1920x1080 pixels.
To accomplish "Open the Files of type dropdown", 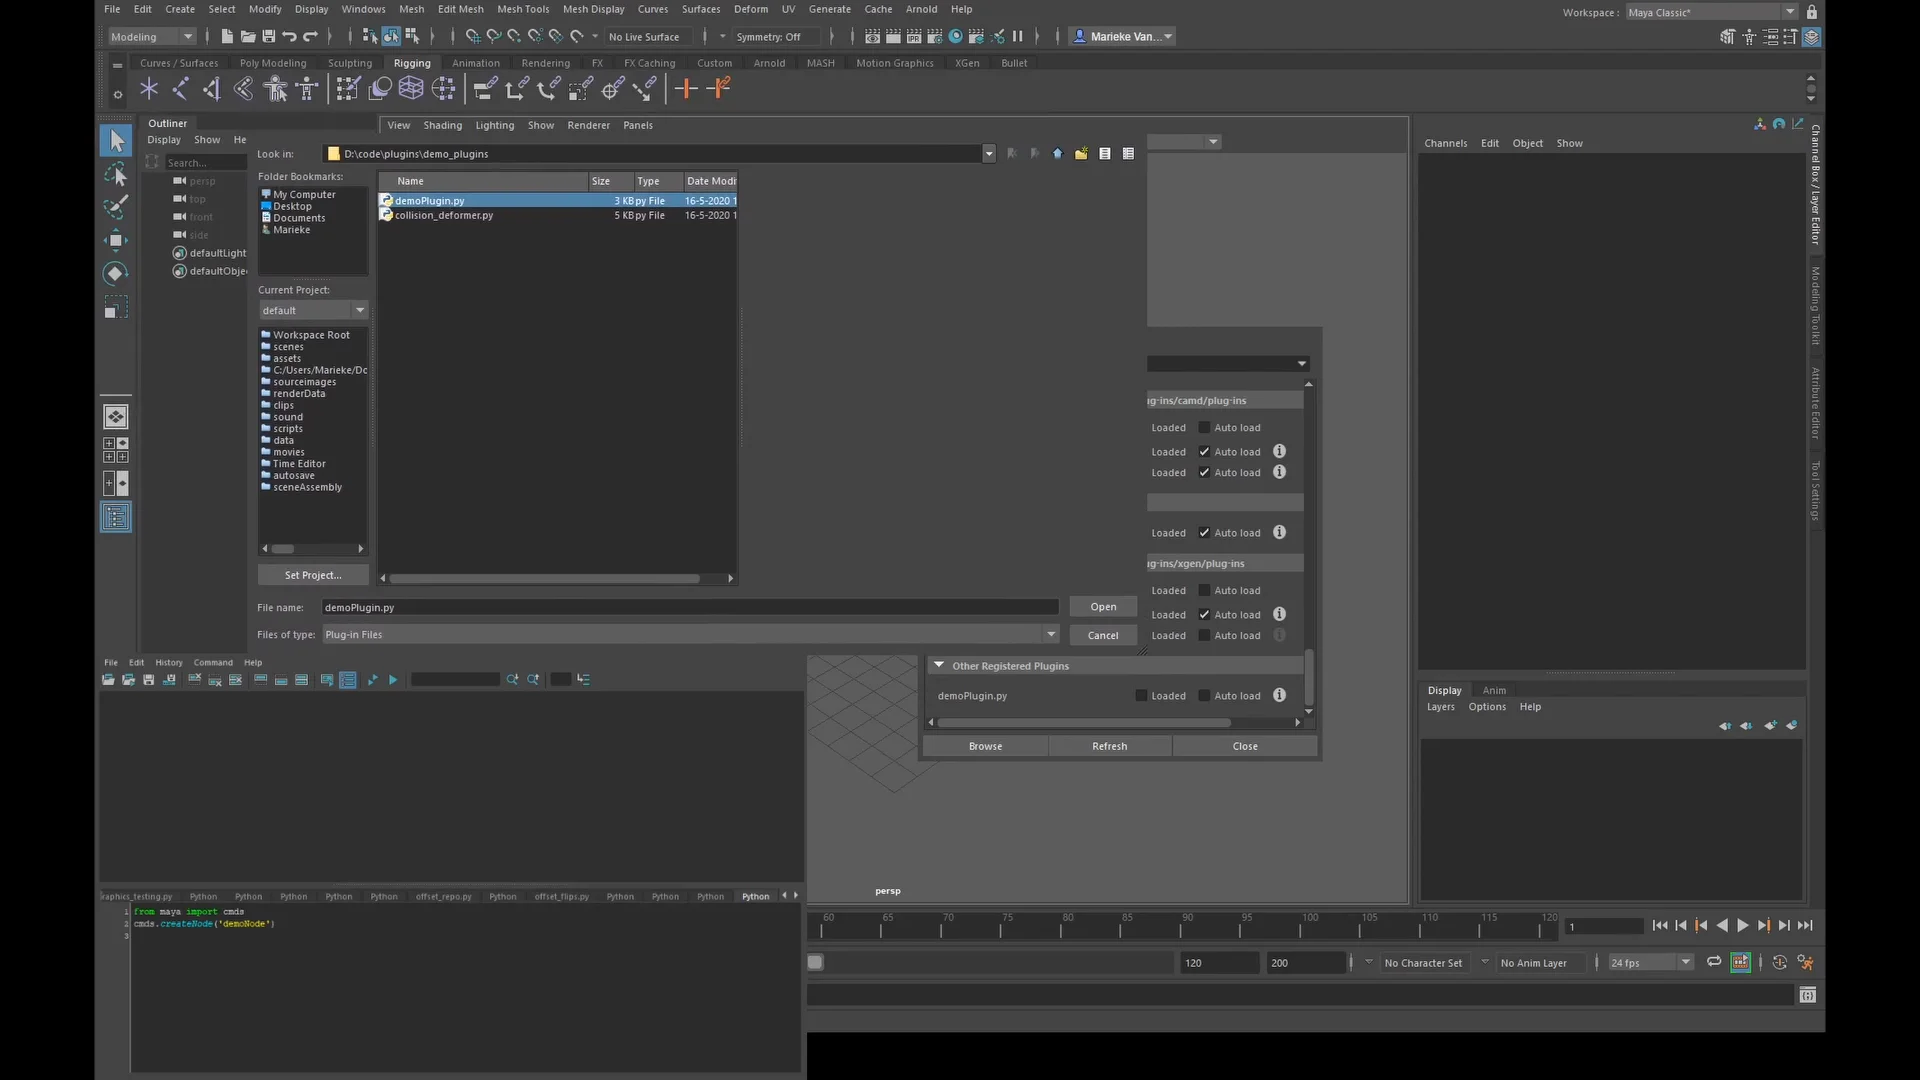I will pyautogui.click(x=1050, y=635).
